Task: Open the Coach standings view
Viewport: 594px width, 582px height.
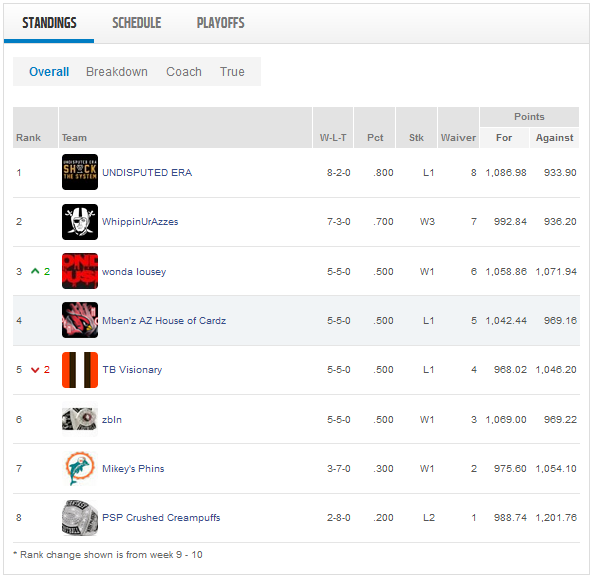Action: 184,72
